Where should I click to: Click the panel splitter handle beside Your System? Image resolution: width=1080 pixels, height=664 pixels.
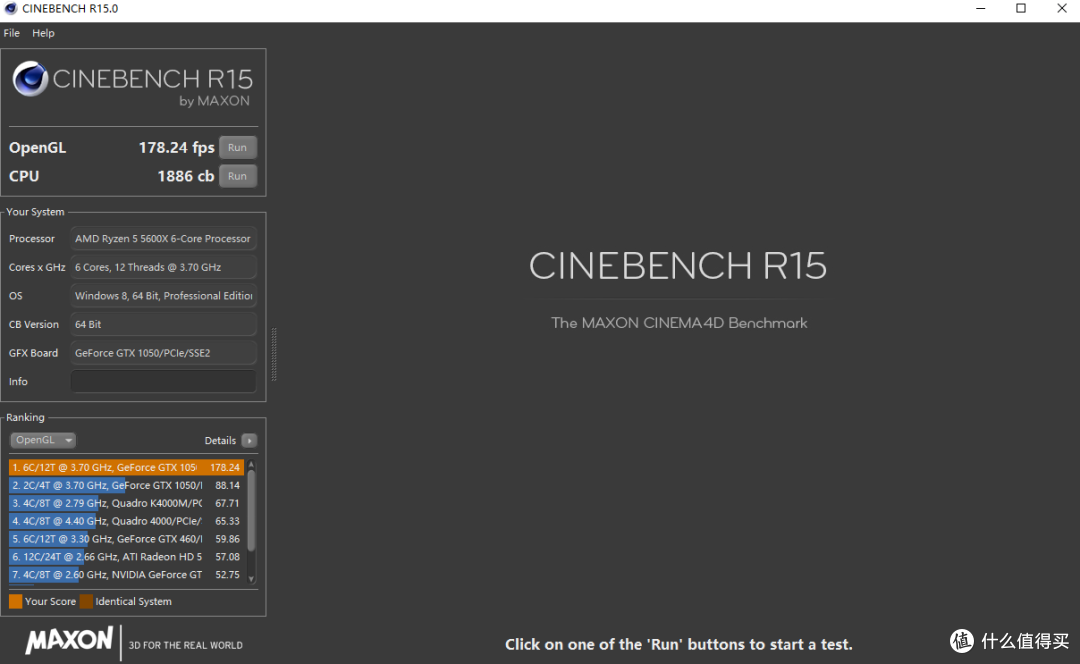point(274,354)
